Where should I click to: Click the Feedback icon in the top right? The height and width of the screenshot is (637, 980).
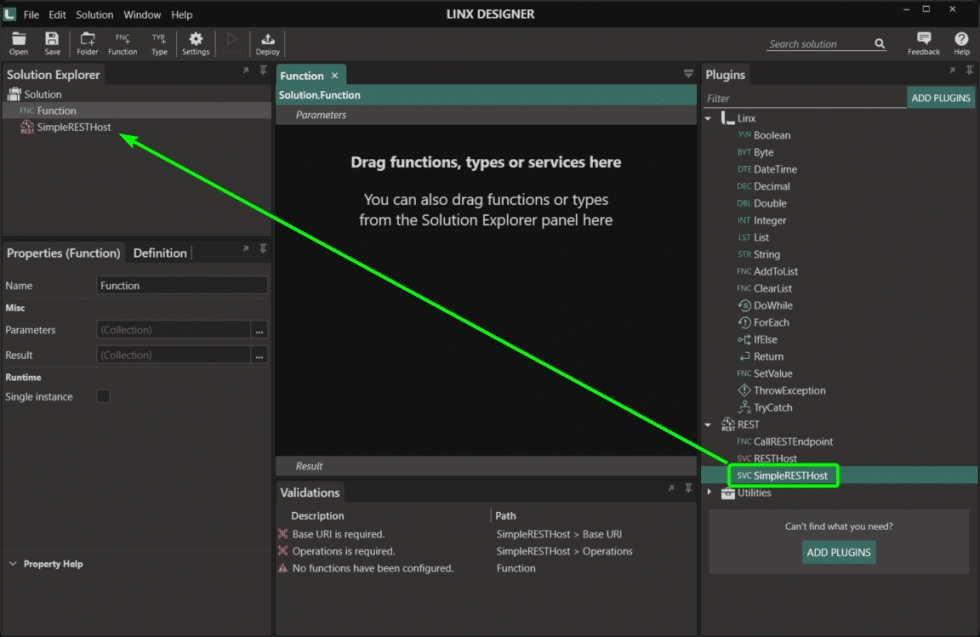[923, 41]
